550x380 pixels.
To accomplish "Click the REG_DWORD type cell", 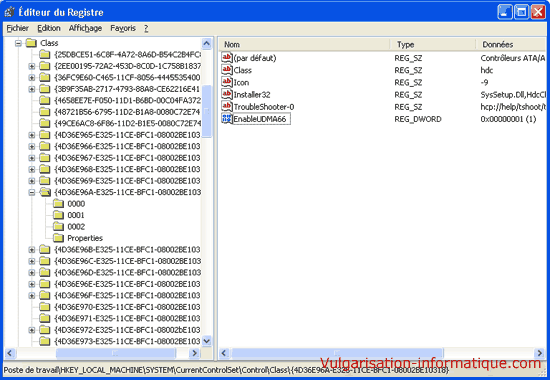I will (418, 119).
